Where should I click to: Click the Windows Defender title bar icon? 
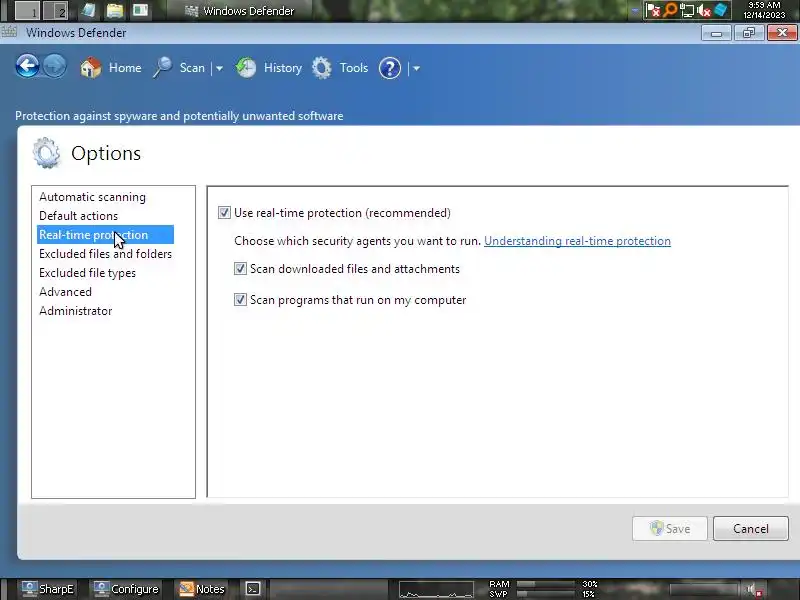click(9, 32)
